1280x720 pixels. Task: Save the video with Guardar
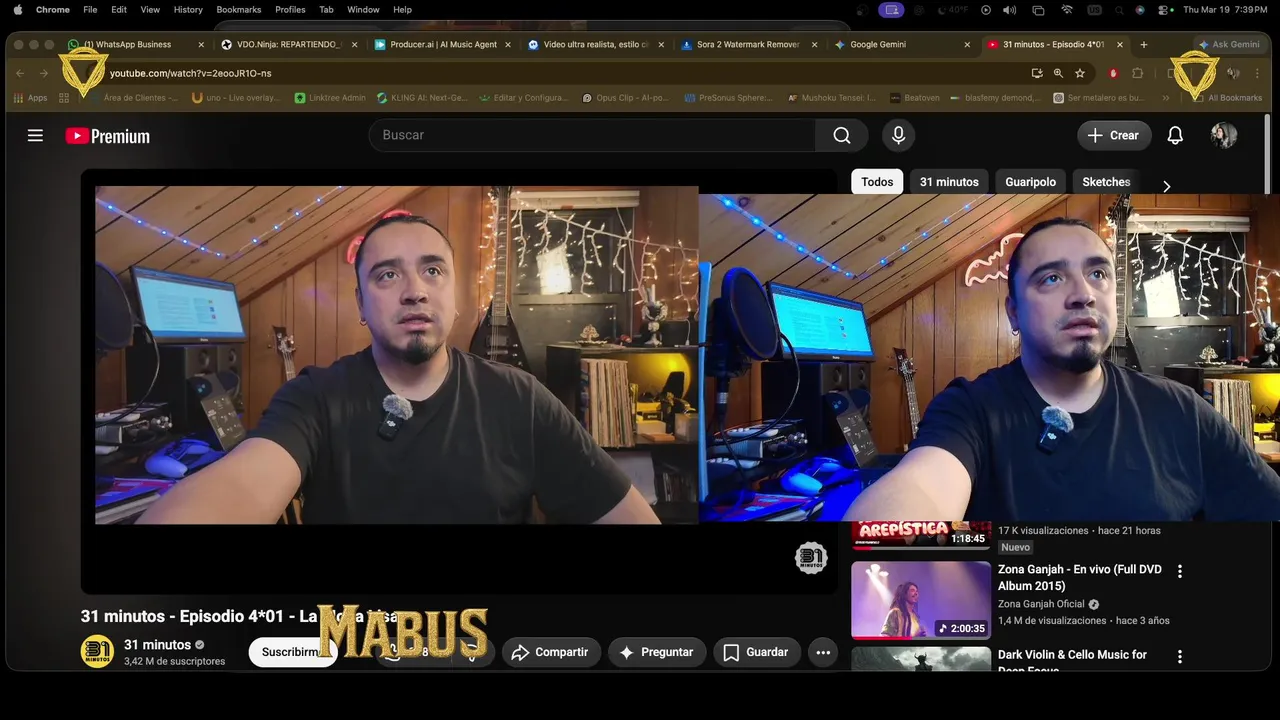tap(757, 652)
